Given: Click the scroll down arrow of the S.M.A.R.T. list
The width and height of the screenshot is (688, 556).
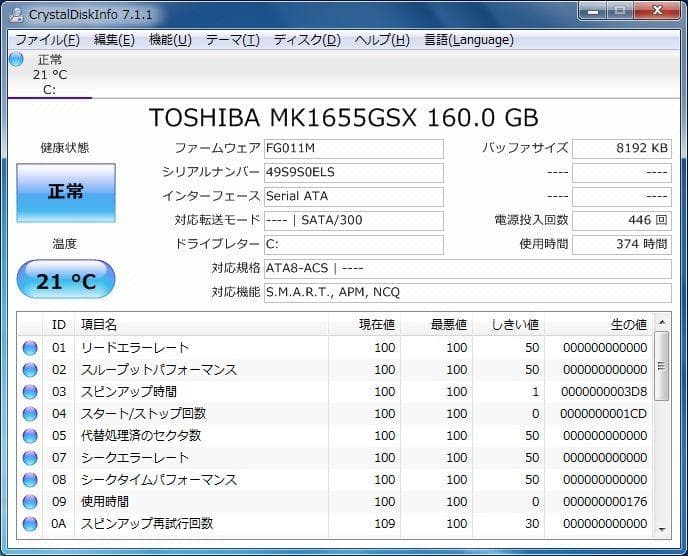Looking at the screenshot, I should (x=662, y=530).
